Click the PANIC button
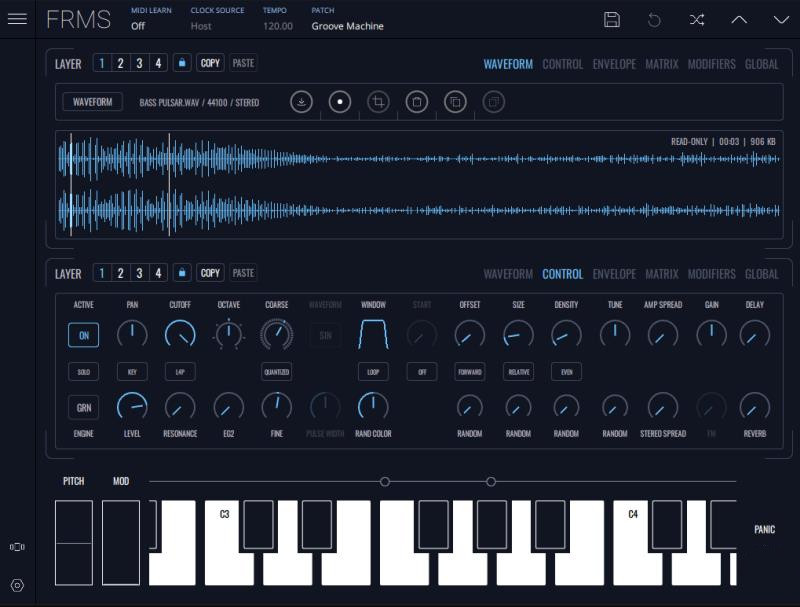 coord(764,529)
